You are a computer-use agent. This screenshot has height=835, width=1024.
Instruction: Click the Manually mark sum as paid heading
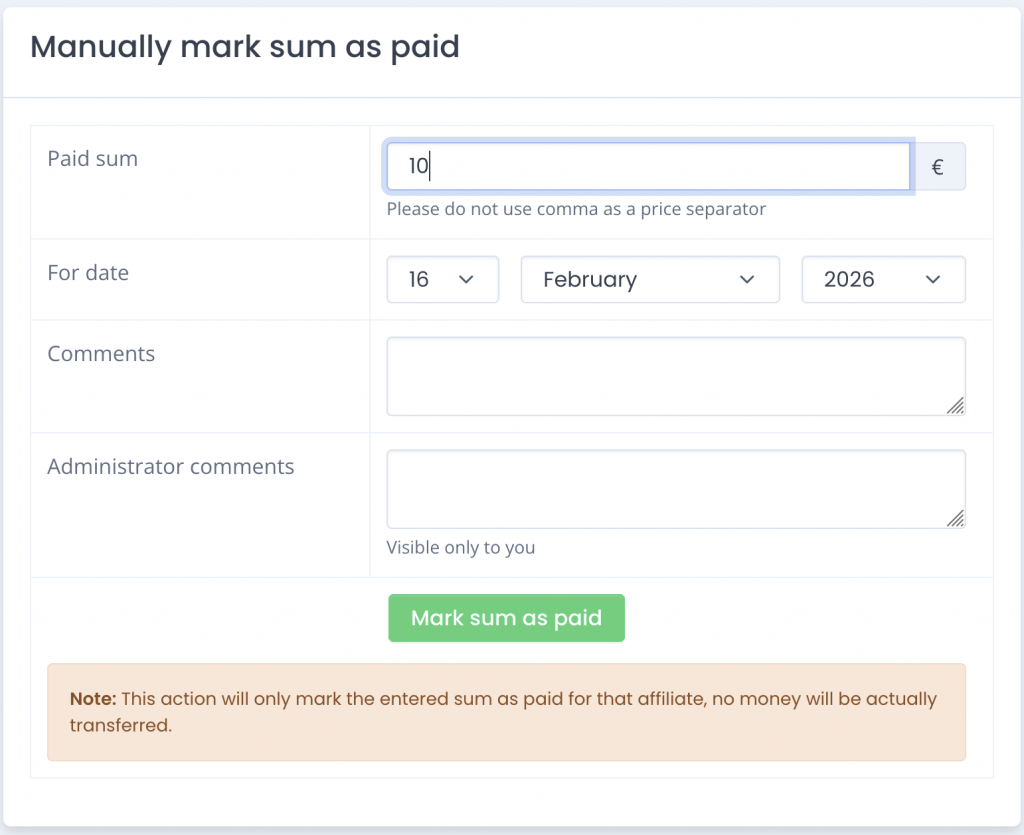tap(246, 47)
